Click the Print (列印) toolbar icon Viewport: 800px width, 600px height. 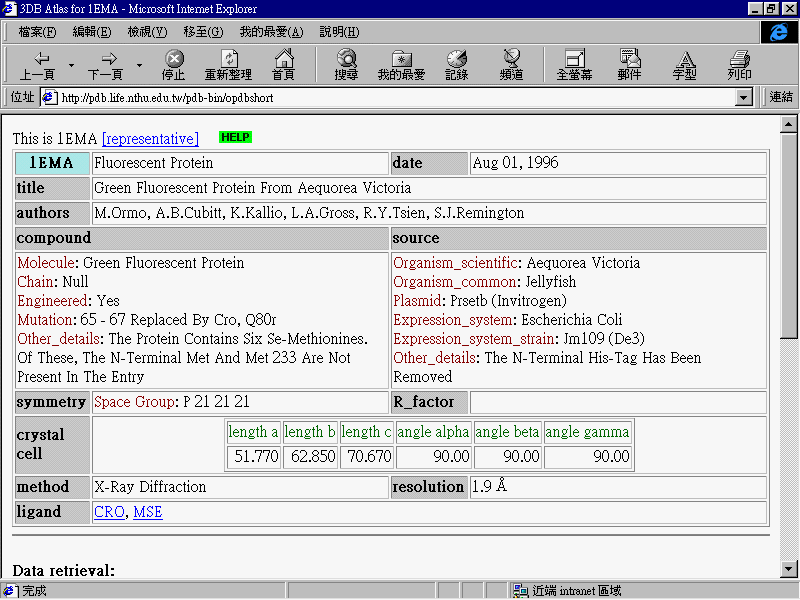[739, 65]
